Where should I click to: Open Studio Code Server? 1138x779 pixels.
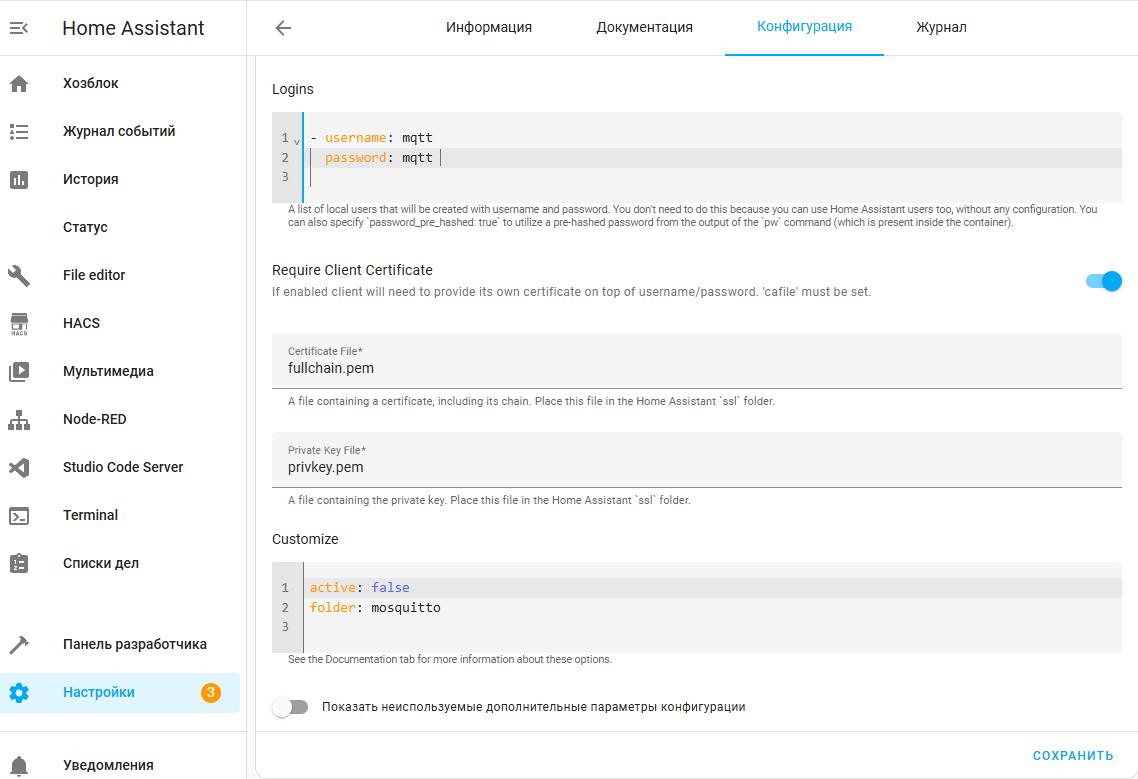(x=122, y=467)
